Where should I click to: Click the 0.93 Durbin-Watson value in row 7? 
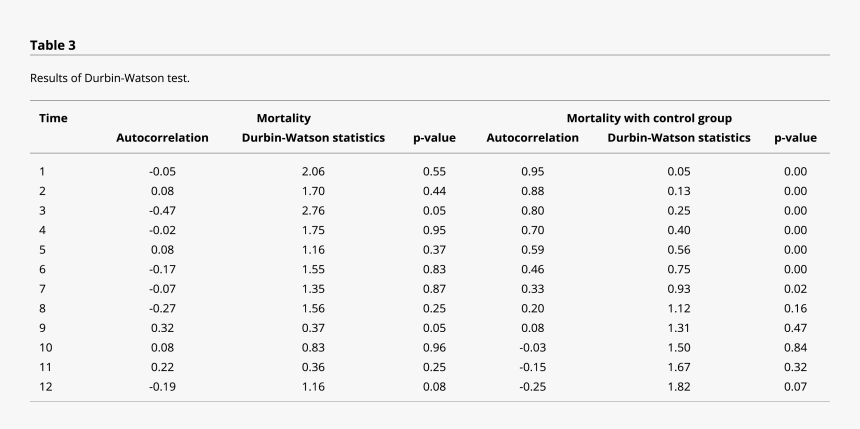click(679, 288)
